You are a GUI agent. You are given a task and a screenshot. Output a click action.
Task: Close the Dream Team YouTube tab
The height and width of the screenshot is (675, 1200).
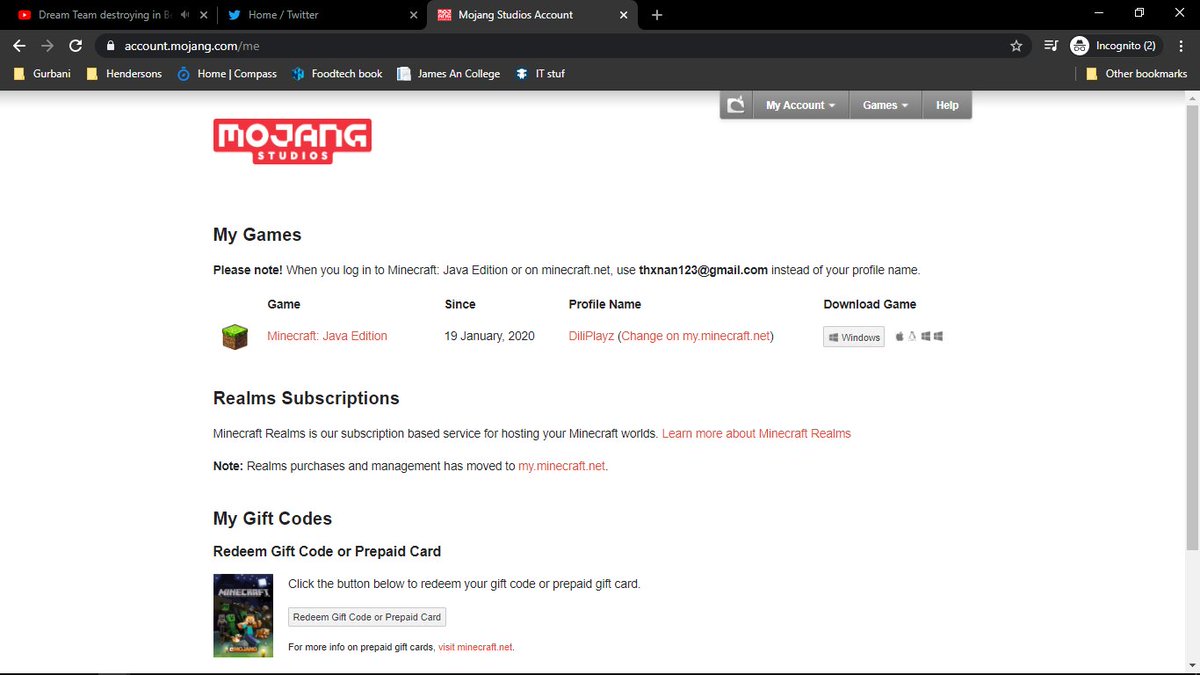click(205, 15)
